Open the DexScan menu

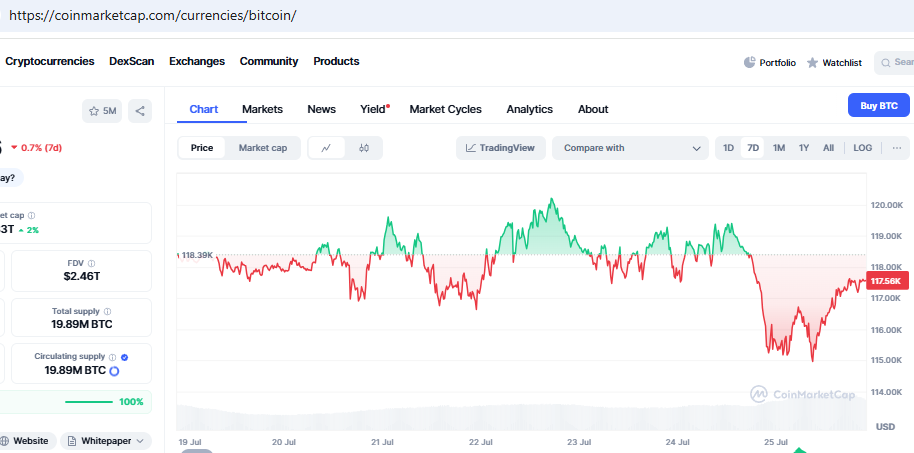pyautogui.click(x=132, y=61)
